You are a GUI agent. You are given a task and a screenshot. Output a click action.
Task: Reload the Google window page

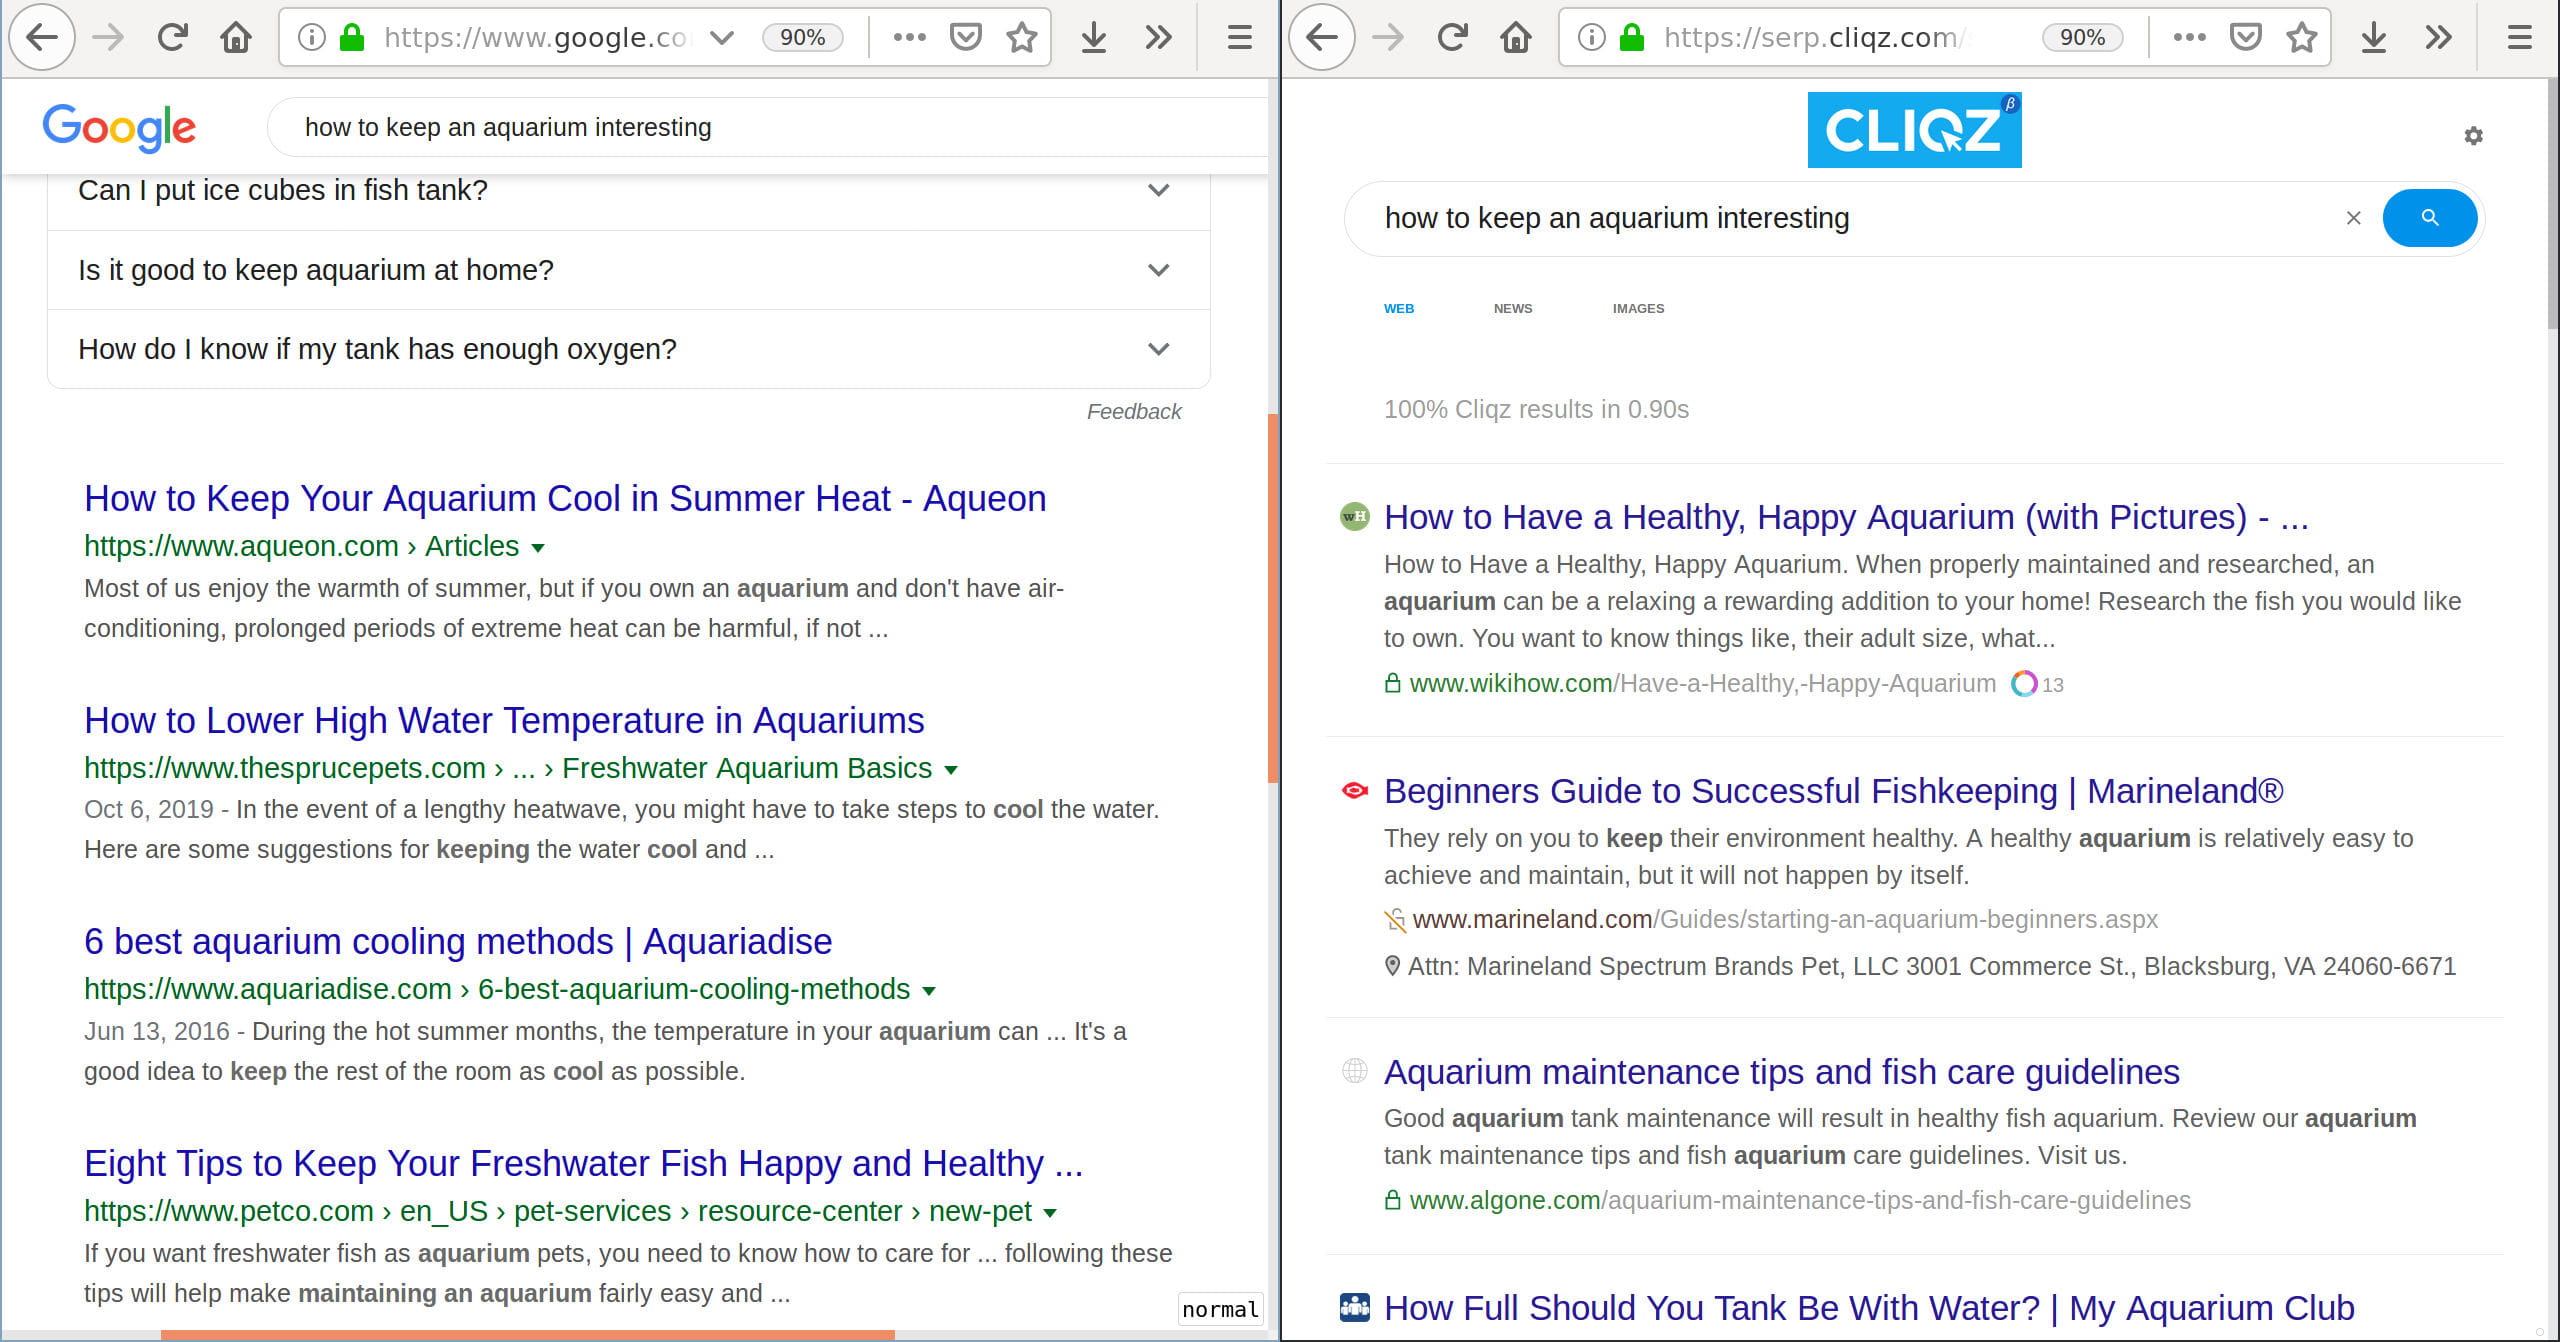172,38
